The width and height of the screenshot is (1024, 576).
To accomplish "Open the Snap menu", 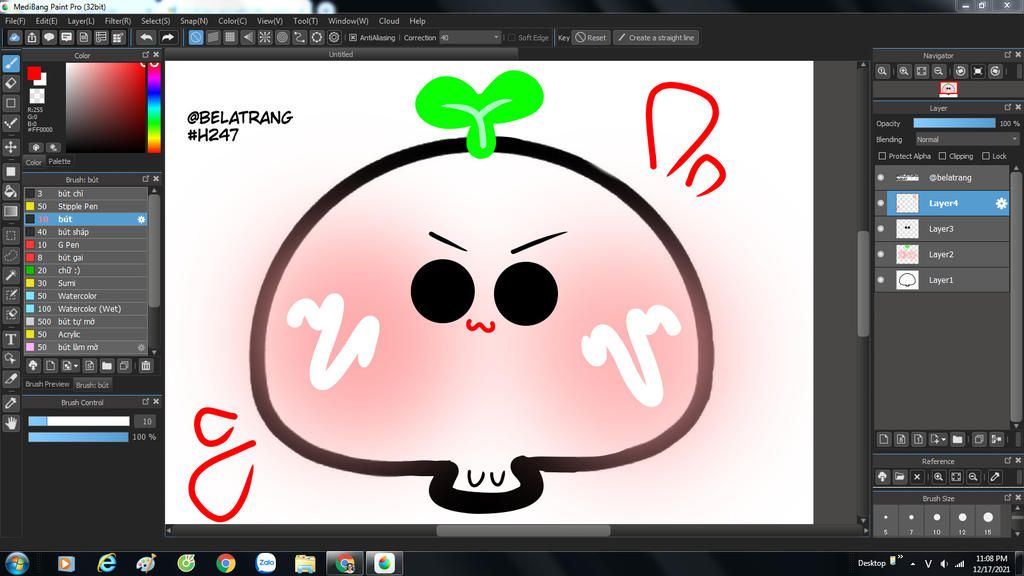I will point(194,21).
